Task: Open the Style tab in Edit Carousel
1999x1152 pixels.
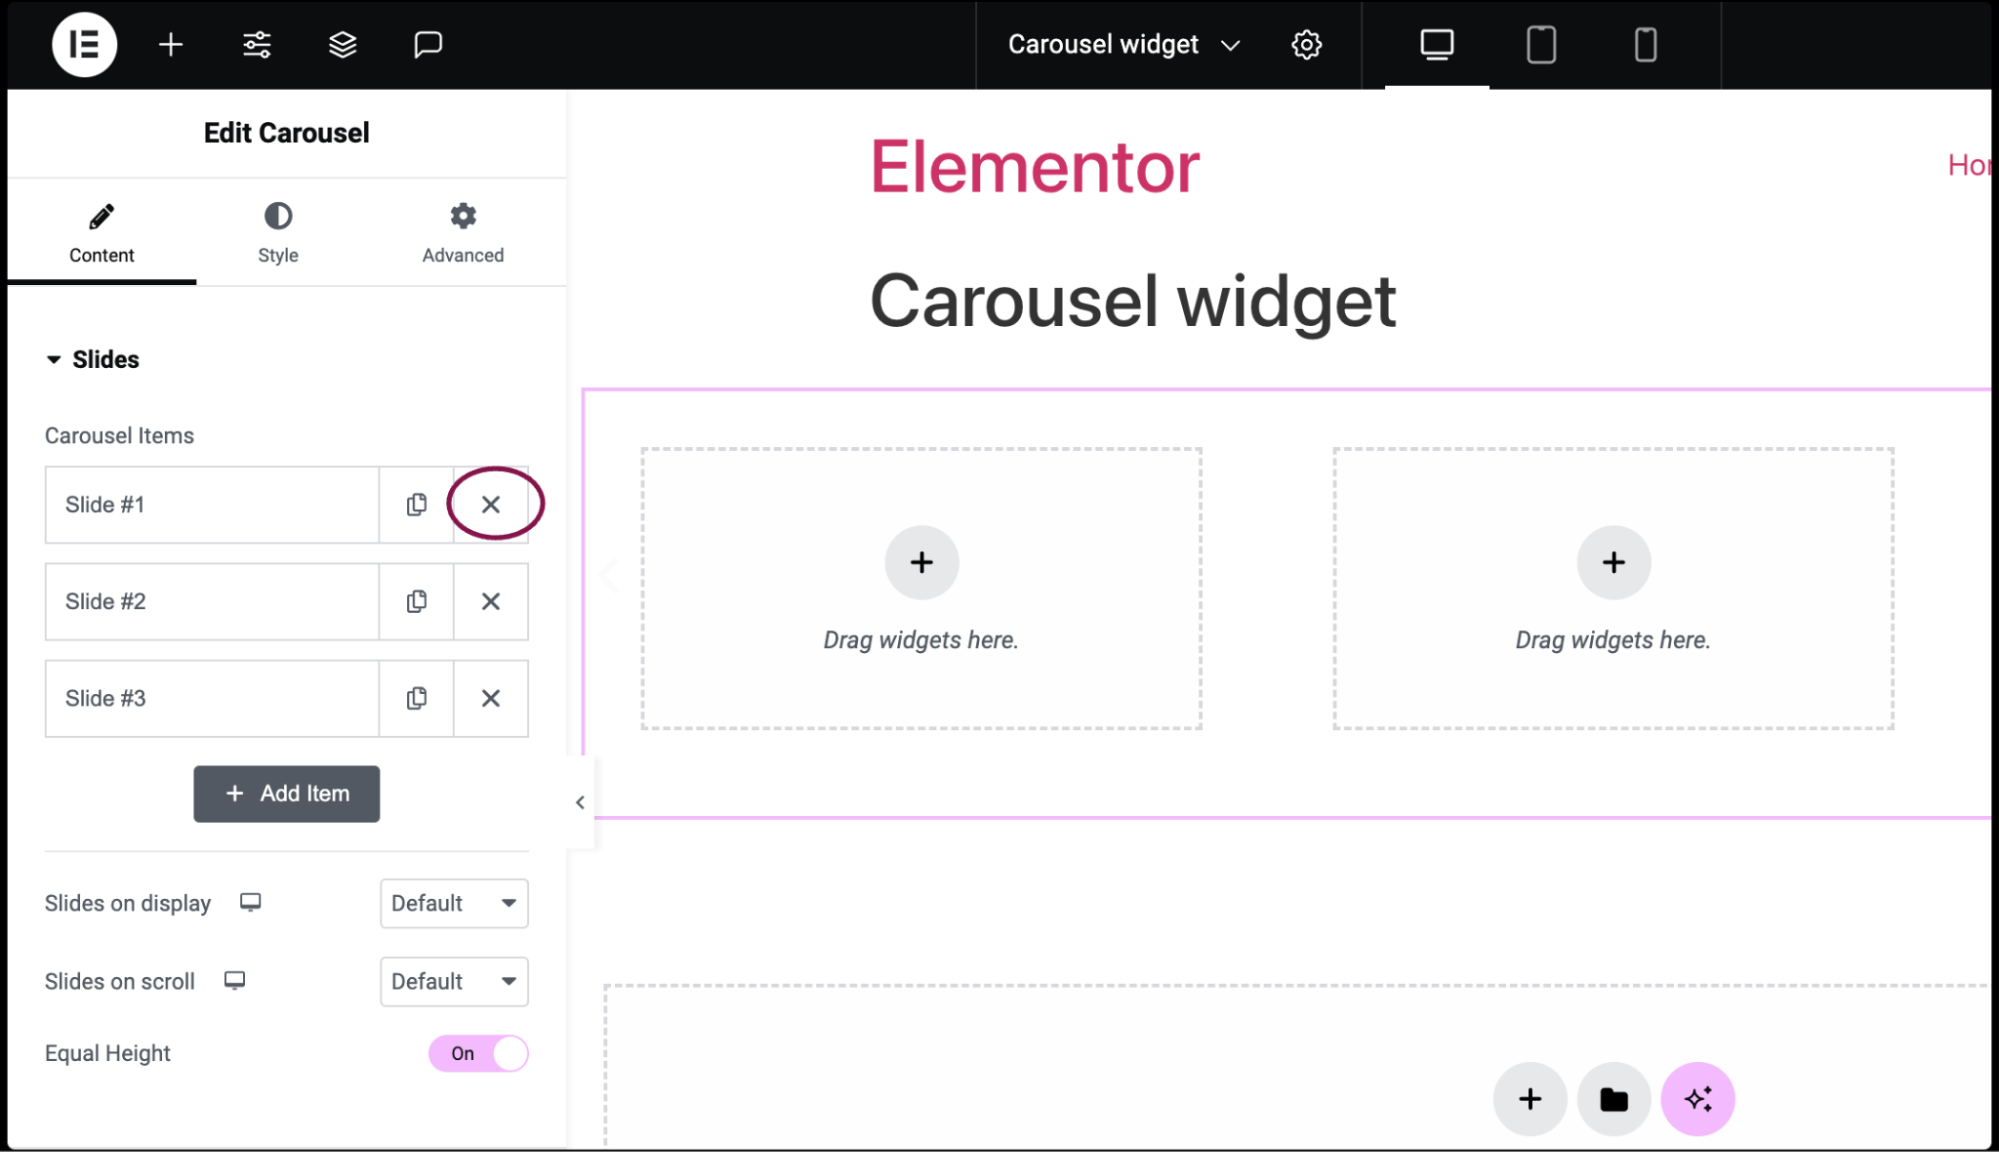Action: (277, 231)
